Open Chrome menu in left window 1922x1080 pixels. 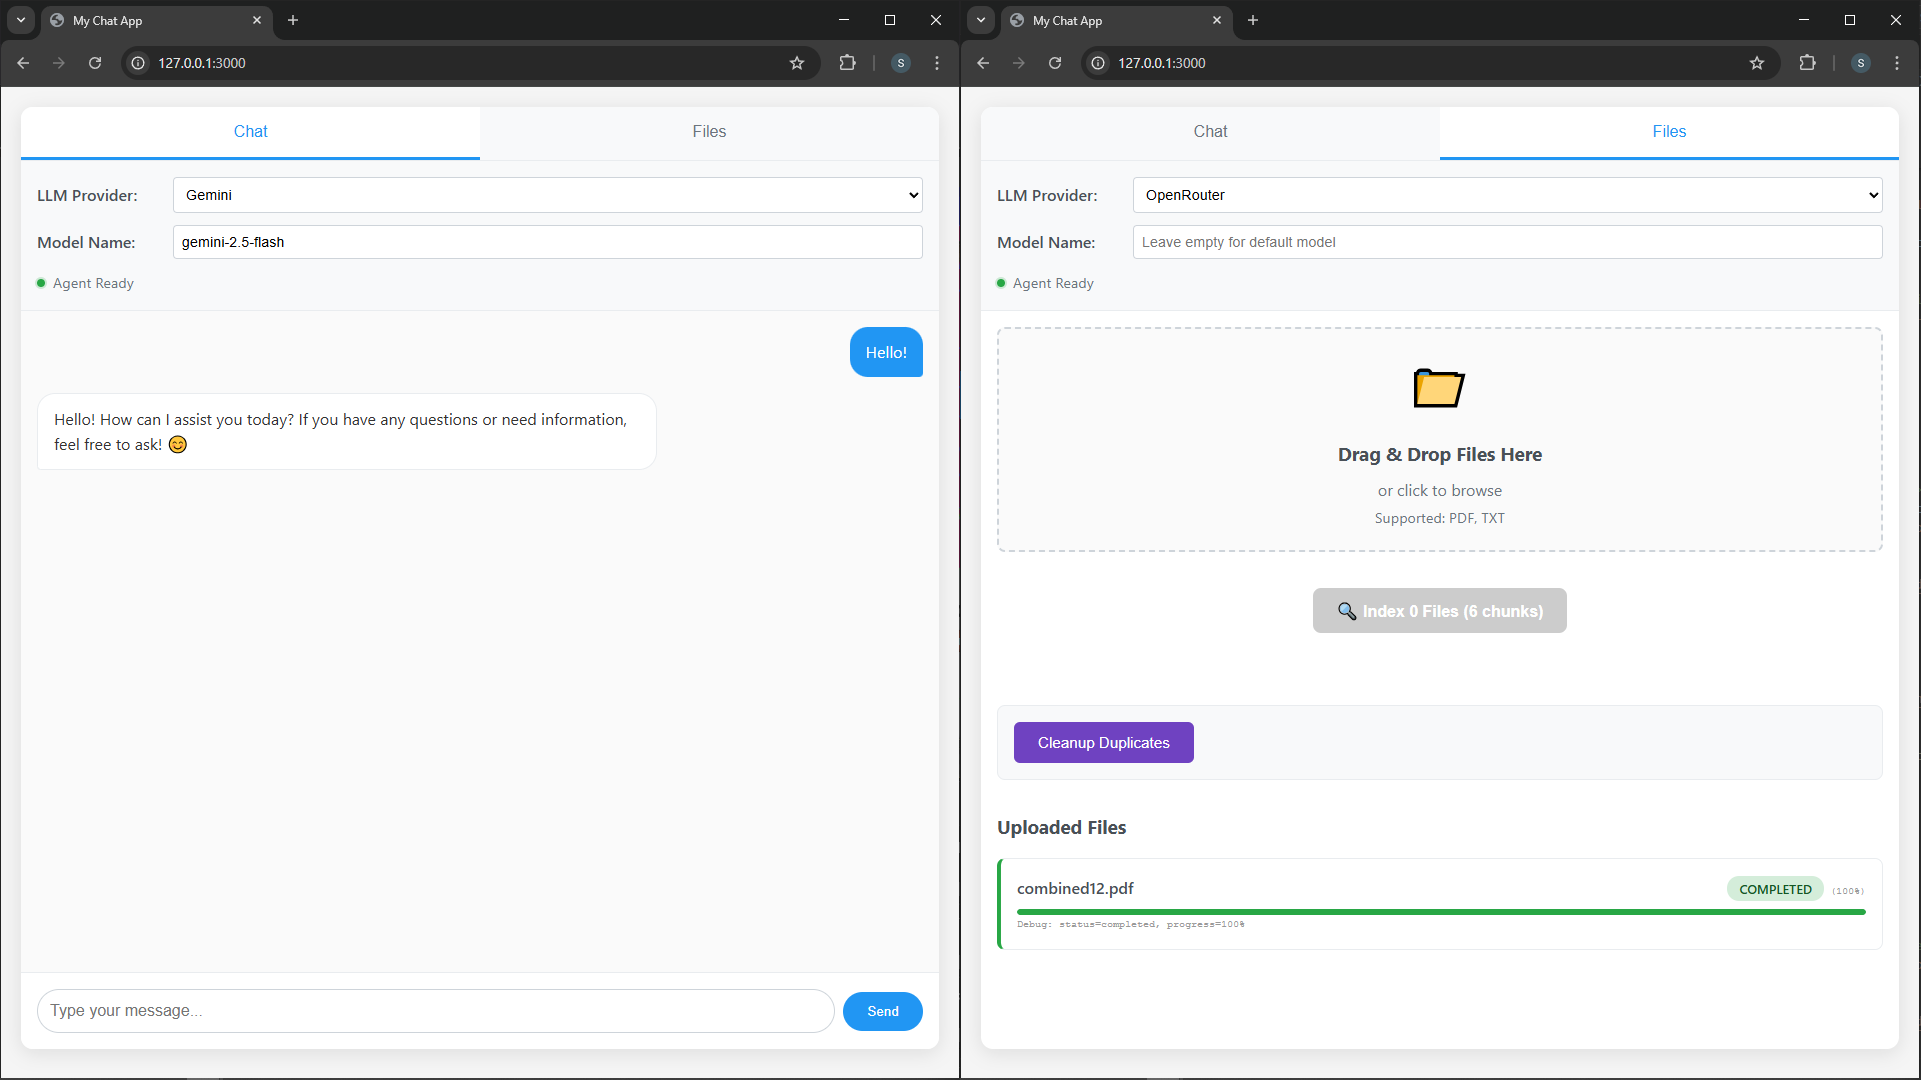pos(937,63)
